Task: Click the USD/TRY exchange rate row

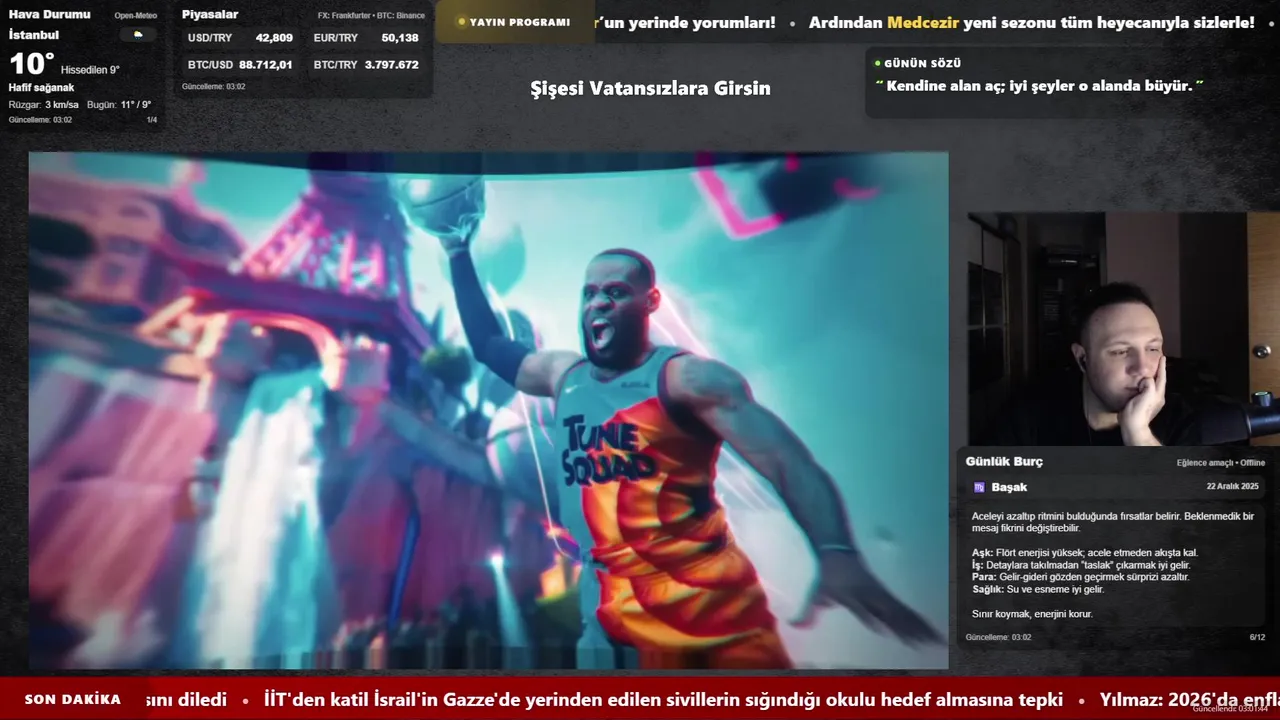Action: [240, 38]
